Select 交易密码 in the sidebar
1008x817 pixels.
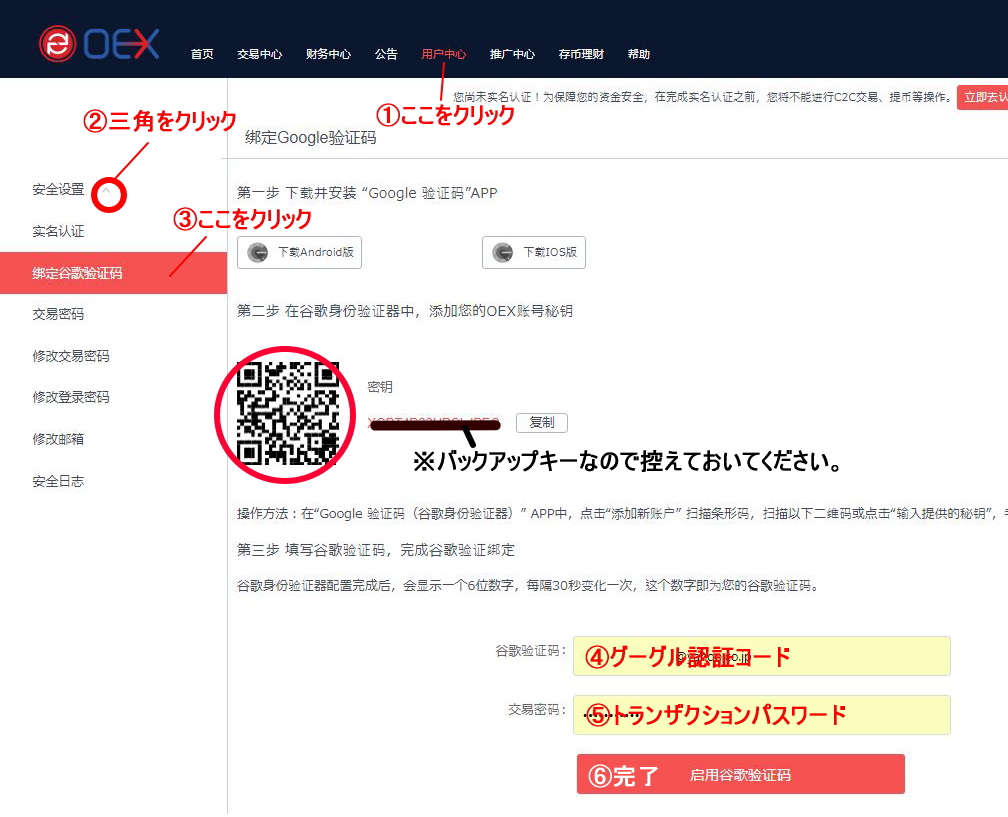point(58,314)
